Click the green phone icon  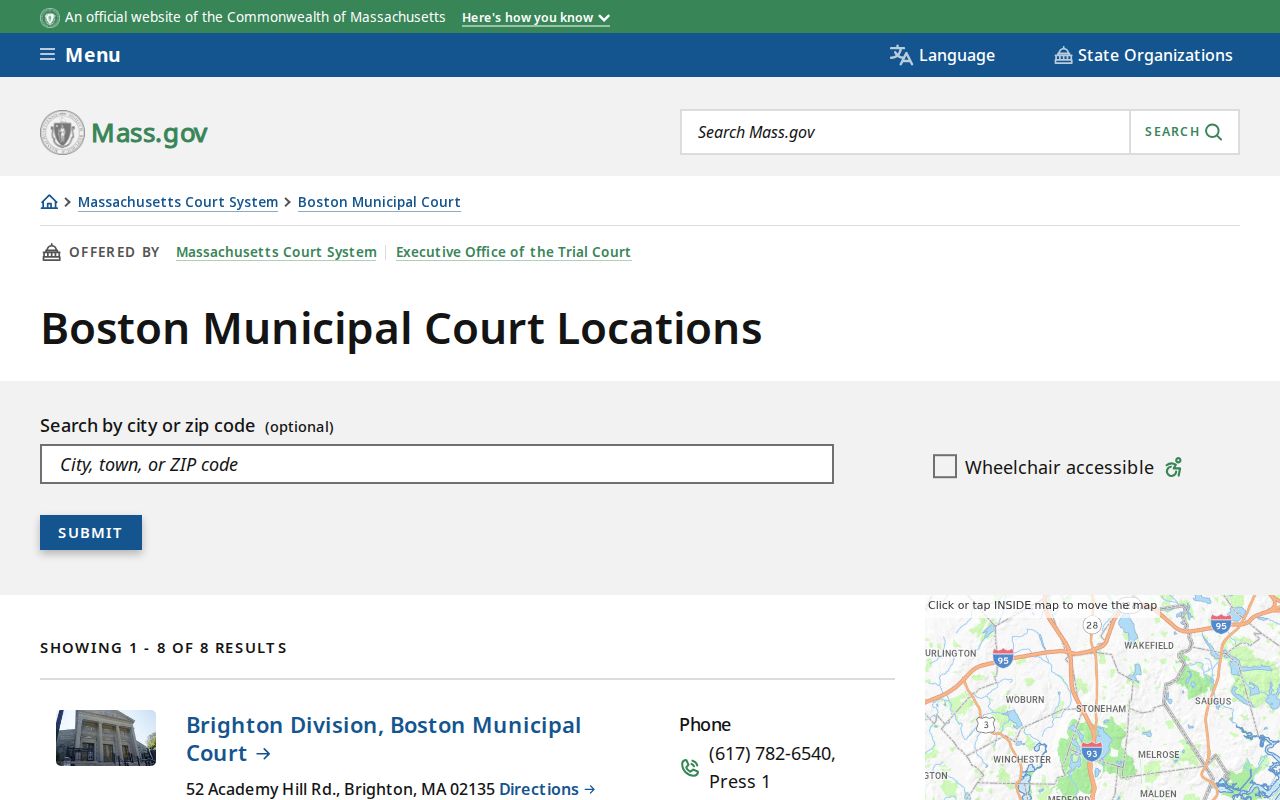tap(689, 767)
